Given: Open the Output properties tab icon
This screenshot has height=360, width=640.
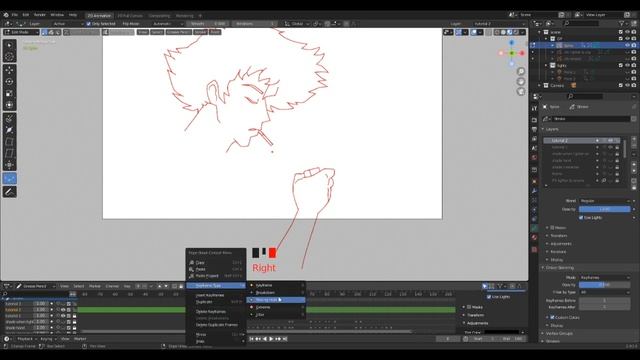Looking at the screenshot, I should [x=534, y=129].
